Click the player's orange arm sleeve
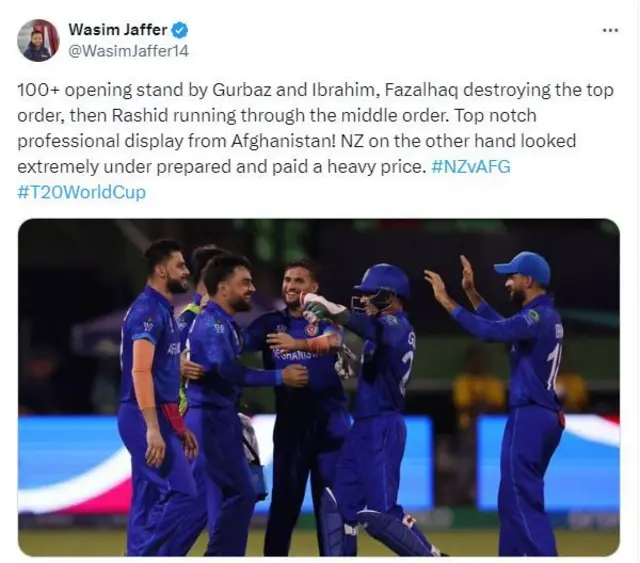640x563 pixels. 143,373
